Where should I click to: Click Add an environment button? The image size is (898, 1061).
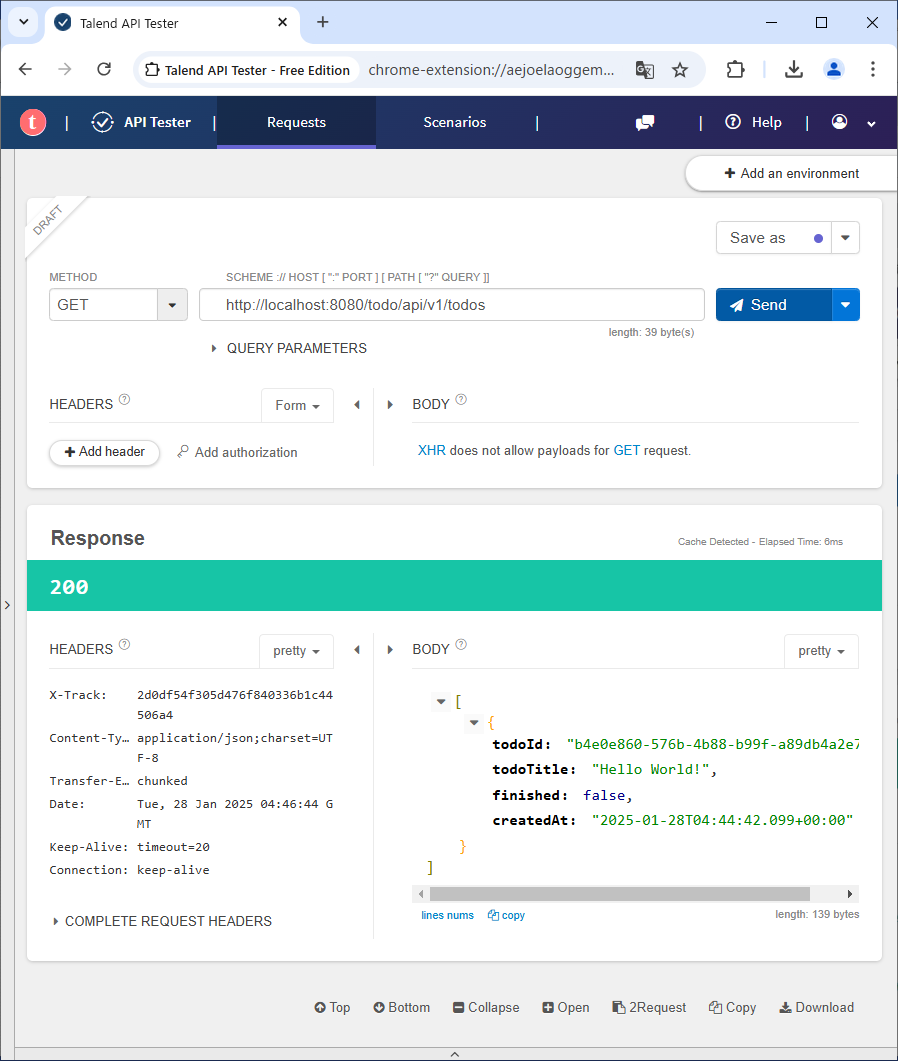coord(791,173)
